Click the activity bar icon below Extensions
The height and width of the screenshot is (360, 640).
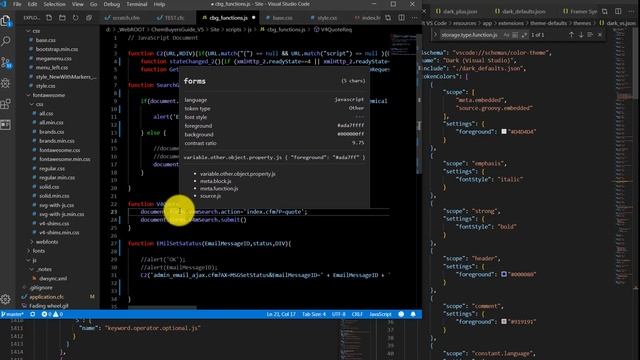point(6,125)
